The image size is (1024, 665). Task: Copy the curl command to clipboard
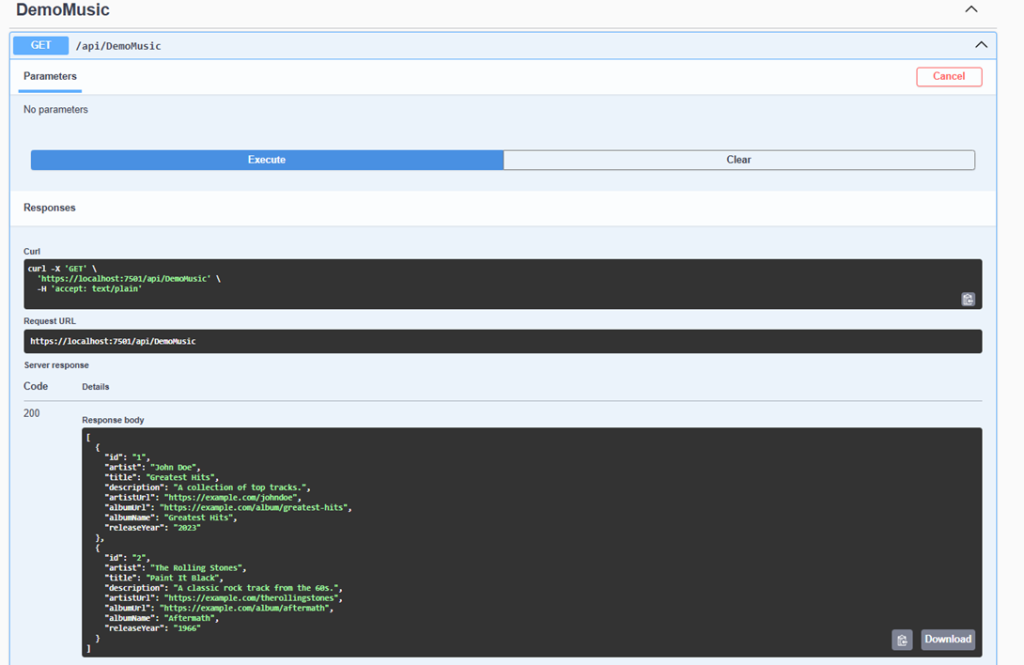point(967,299)
